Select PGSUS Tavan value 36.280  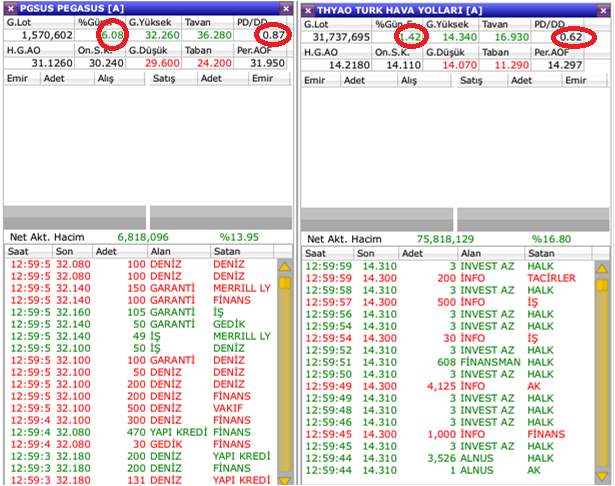tap(214, 35)
